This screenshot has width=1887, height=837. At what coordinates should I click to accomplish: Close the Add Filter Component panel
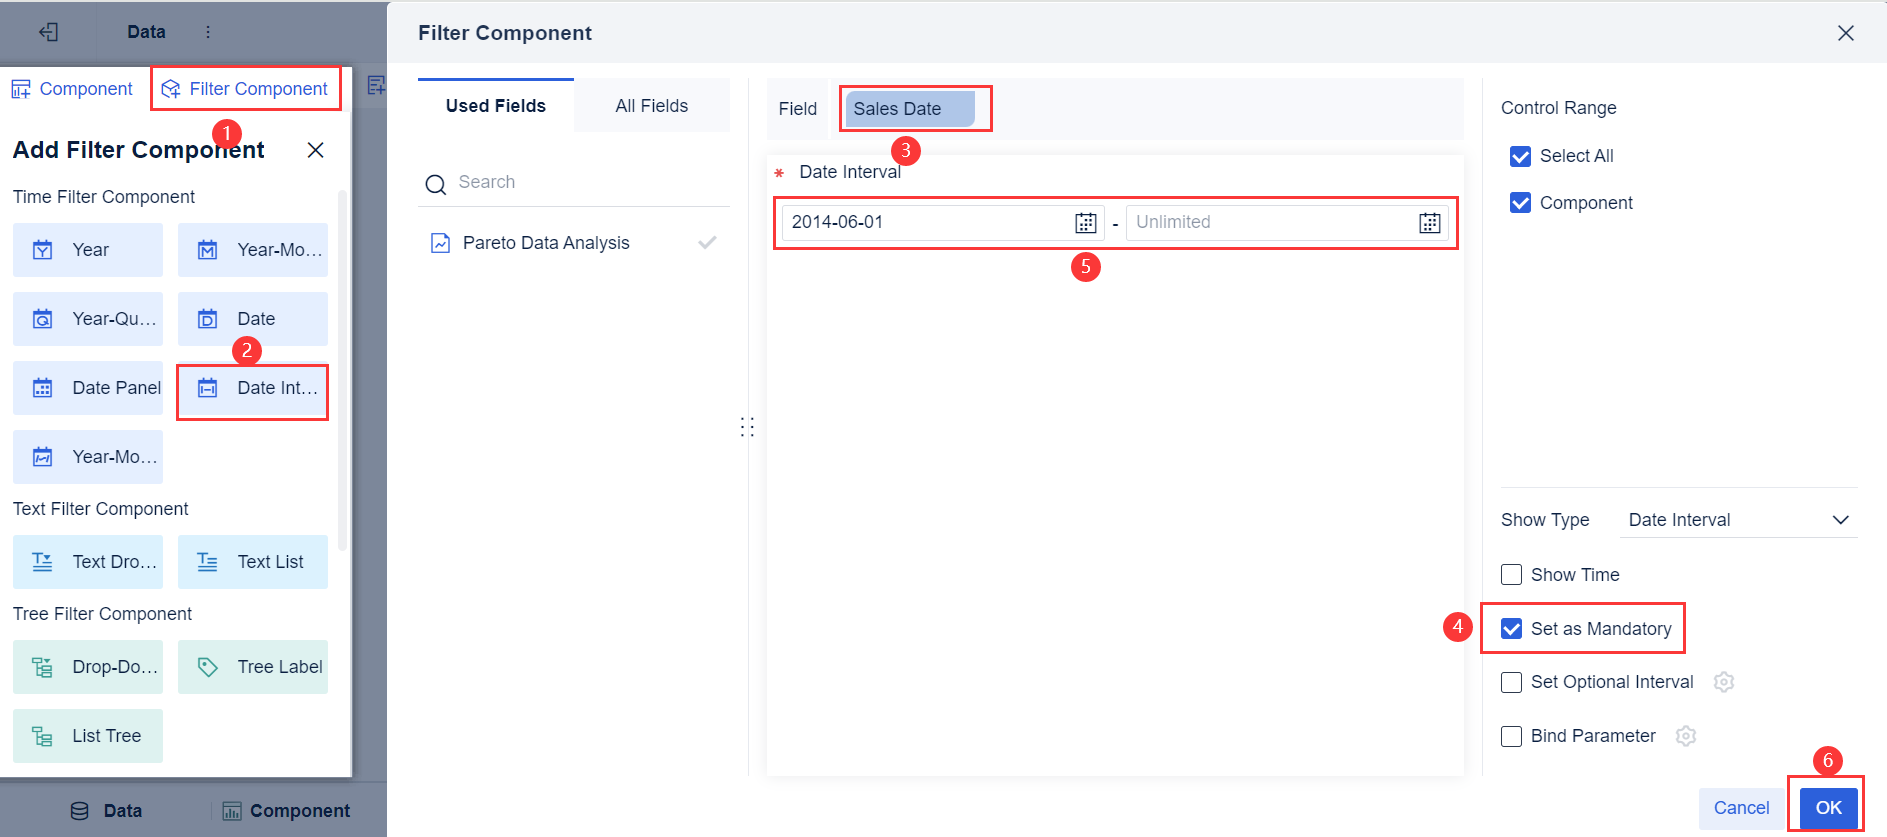[315, 150]
